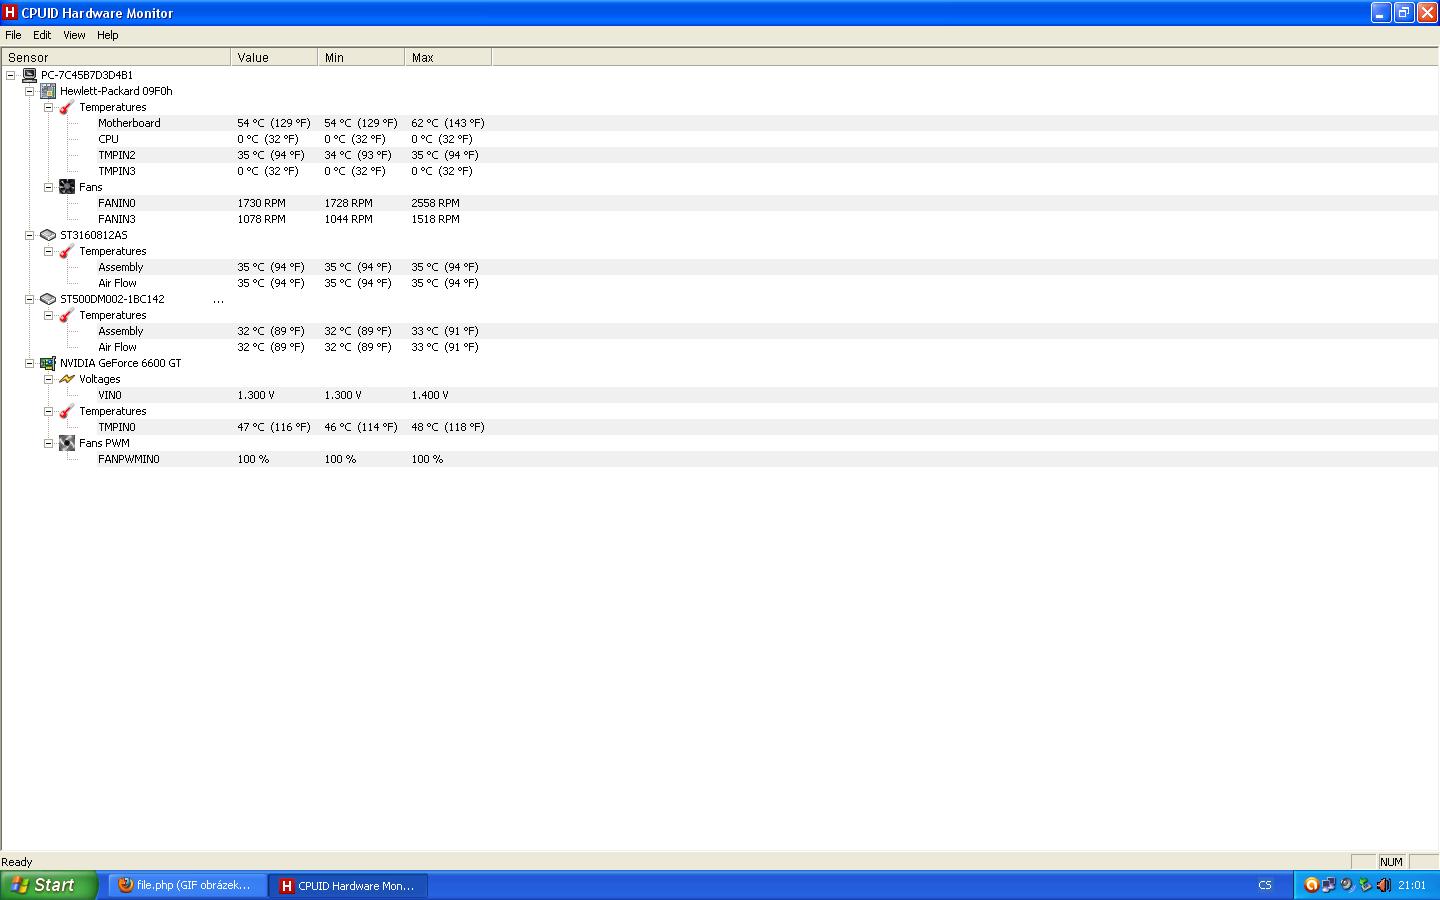Click the motherboard icon beside Hewlett-Packard 09F0h

pos(48,91)
